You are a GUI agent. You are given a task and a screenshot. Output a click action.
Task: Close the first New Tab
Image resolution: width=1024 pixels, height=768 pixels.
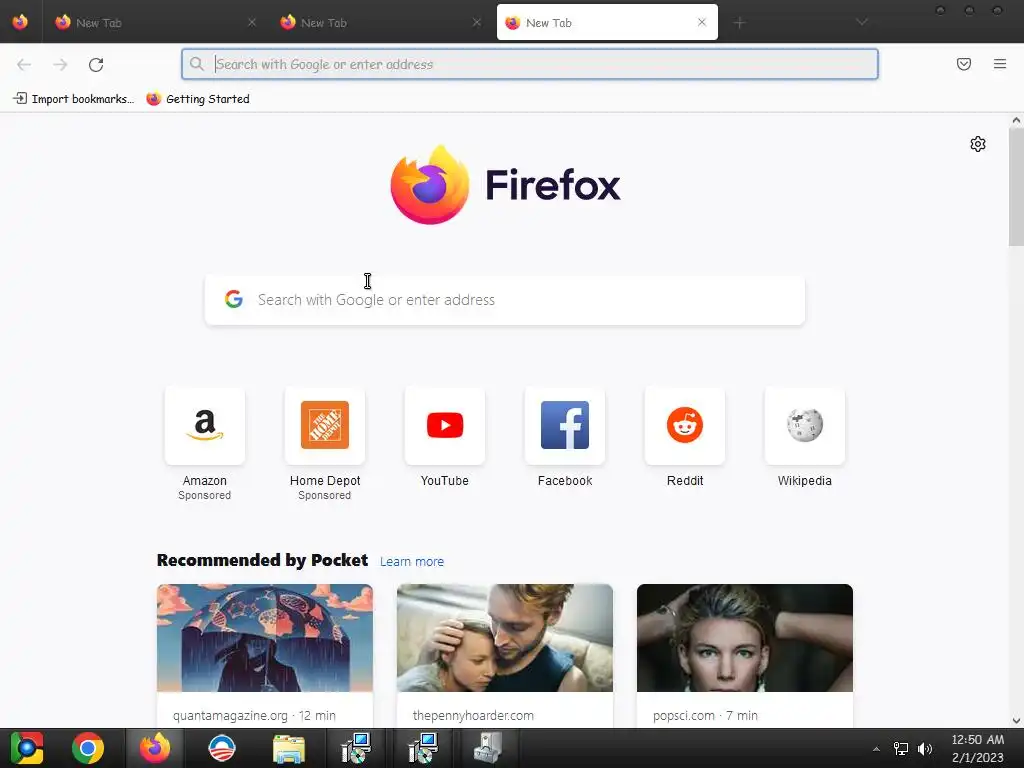[252, 22]
